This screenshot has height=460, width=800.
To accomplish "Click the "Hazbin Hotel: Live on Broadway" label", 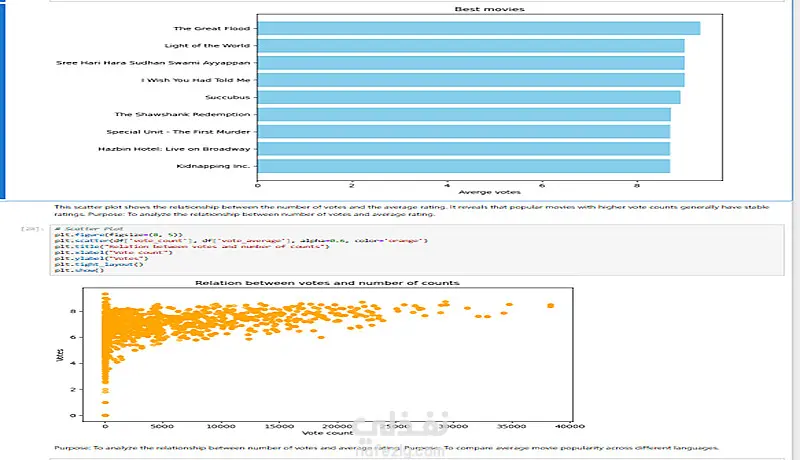I will [x=174, y=149].
